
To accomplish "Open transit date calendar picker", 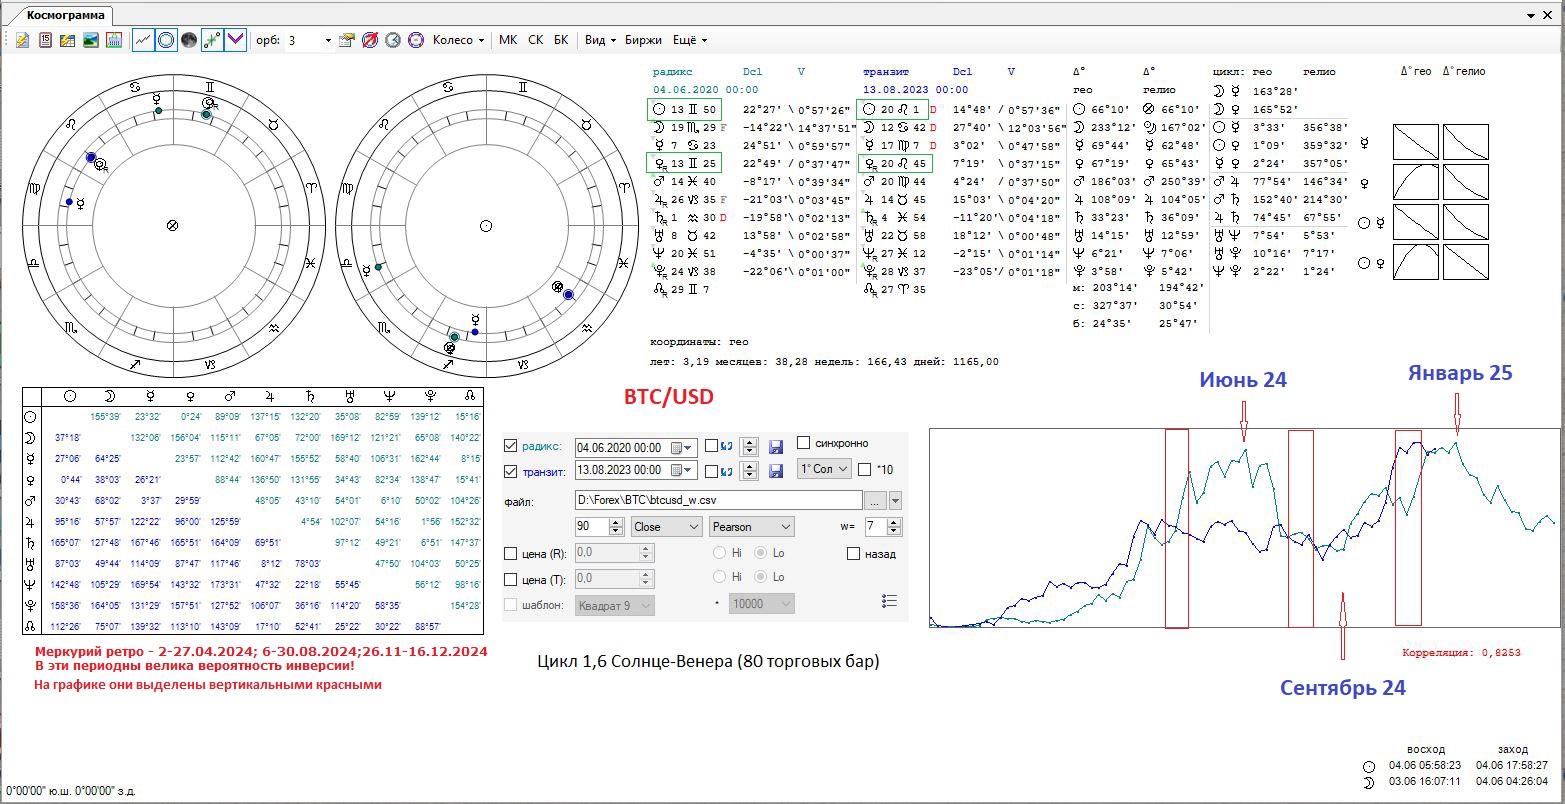I will [682, 470].
